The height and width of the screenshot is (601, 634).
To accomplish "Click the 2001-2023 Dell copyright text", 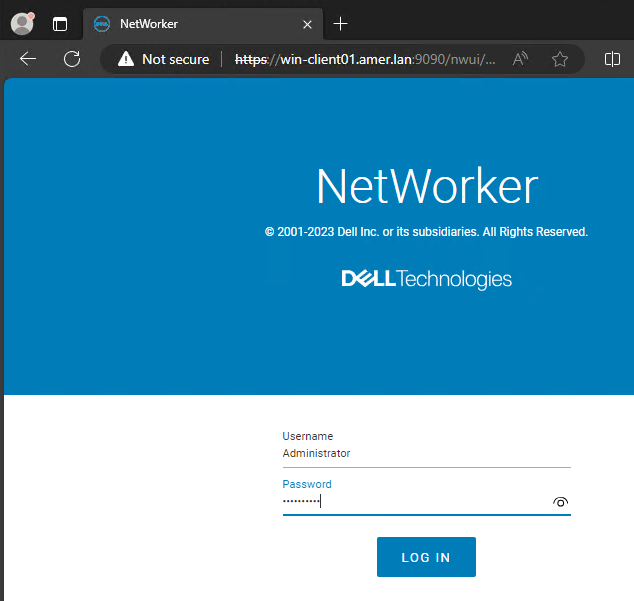I will (427, 232).
